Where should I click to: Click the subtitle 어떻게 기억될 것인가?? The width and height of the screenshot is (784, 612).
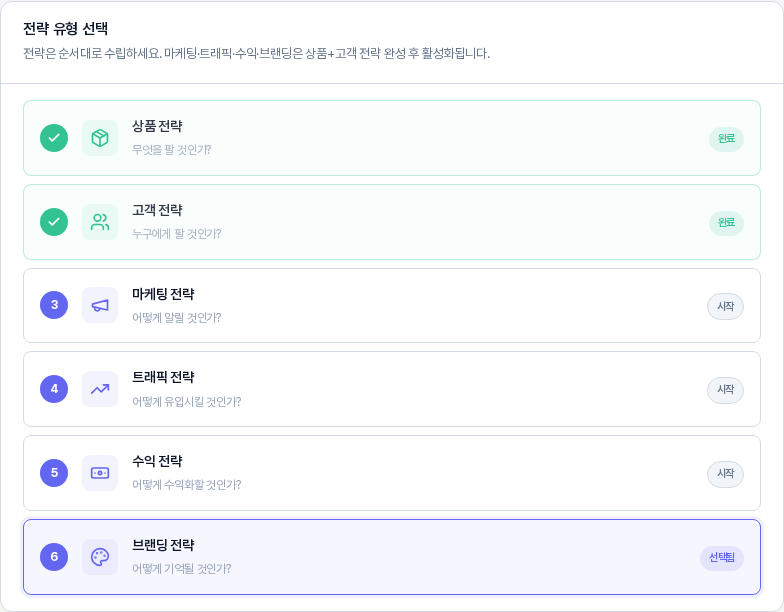[182, 568]
